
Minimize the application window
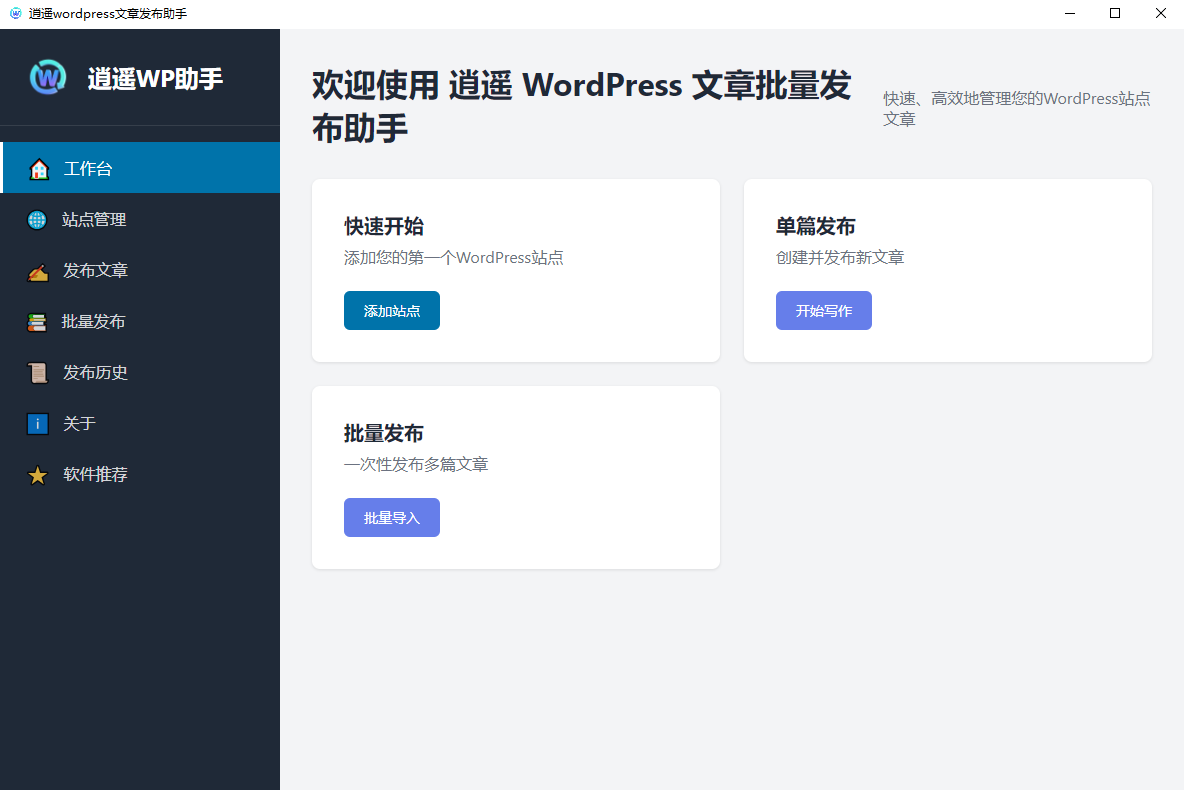click(1069, 14)
